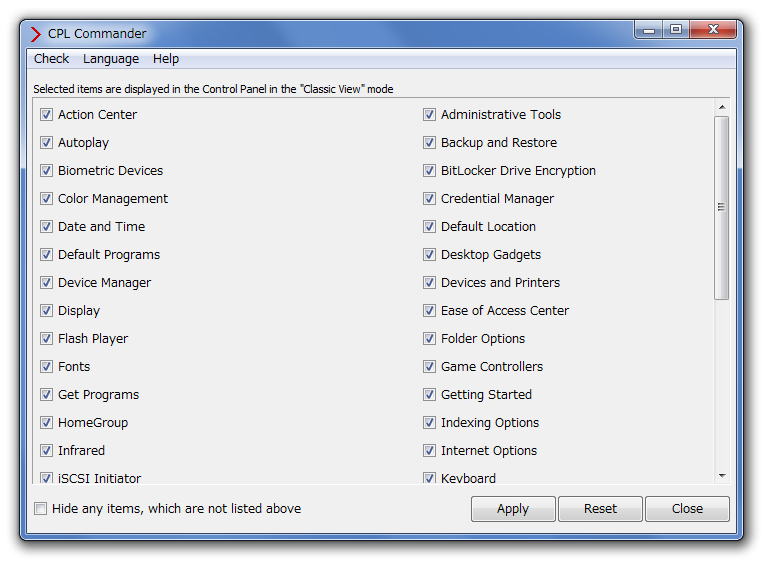Uncheck the Action Center checkbox
This screenshot has width=767, height=565.
46,114
